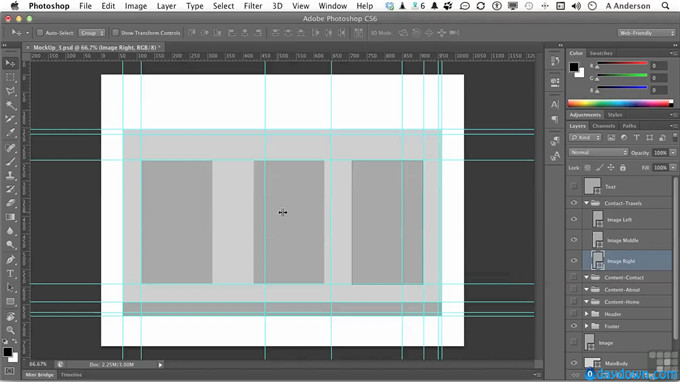Open the Window menu
Viewport: 680px width, 382px height.
click(333, 6)
